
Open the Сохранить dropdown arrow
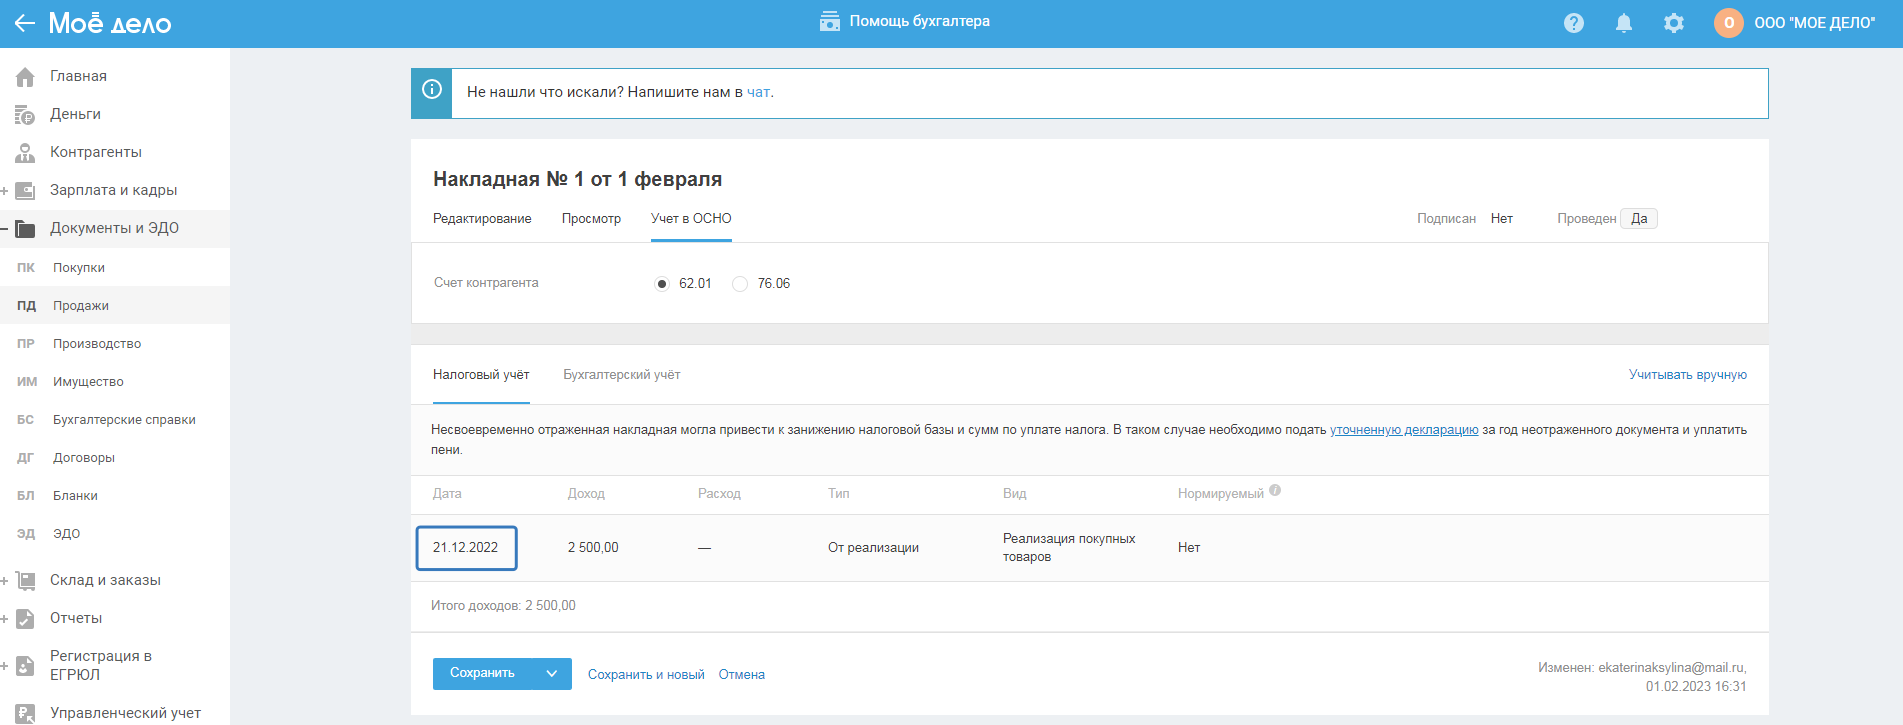[x=551, y=674]
